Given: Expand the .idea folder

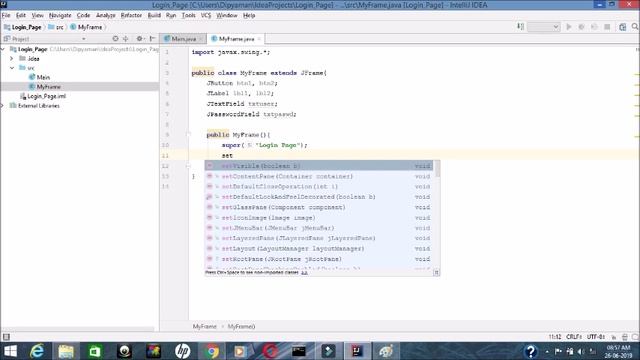Looking at the screenshot, I should (x=11, y=59).
